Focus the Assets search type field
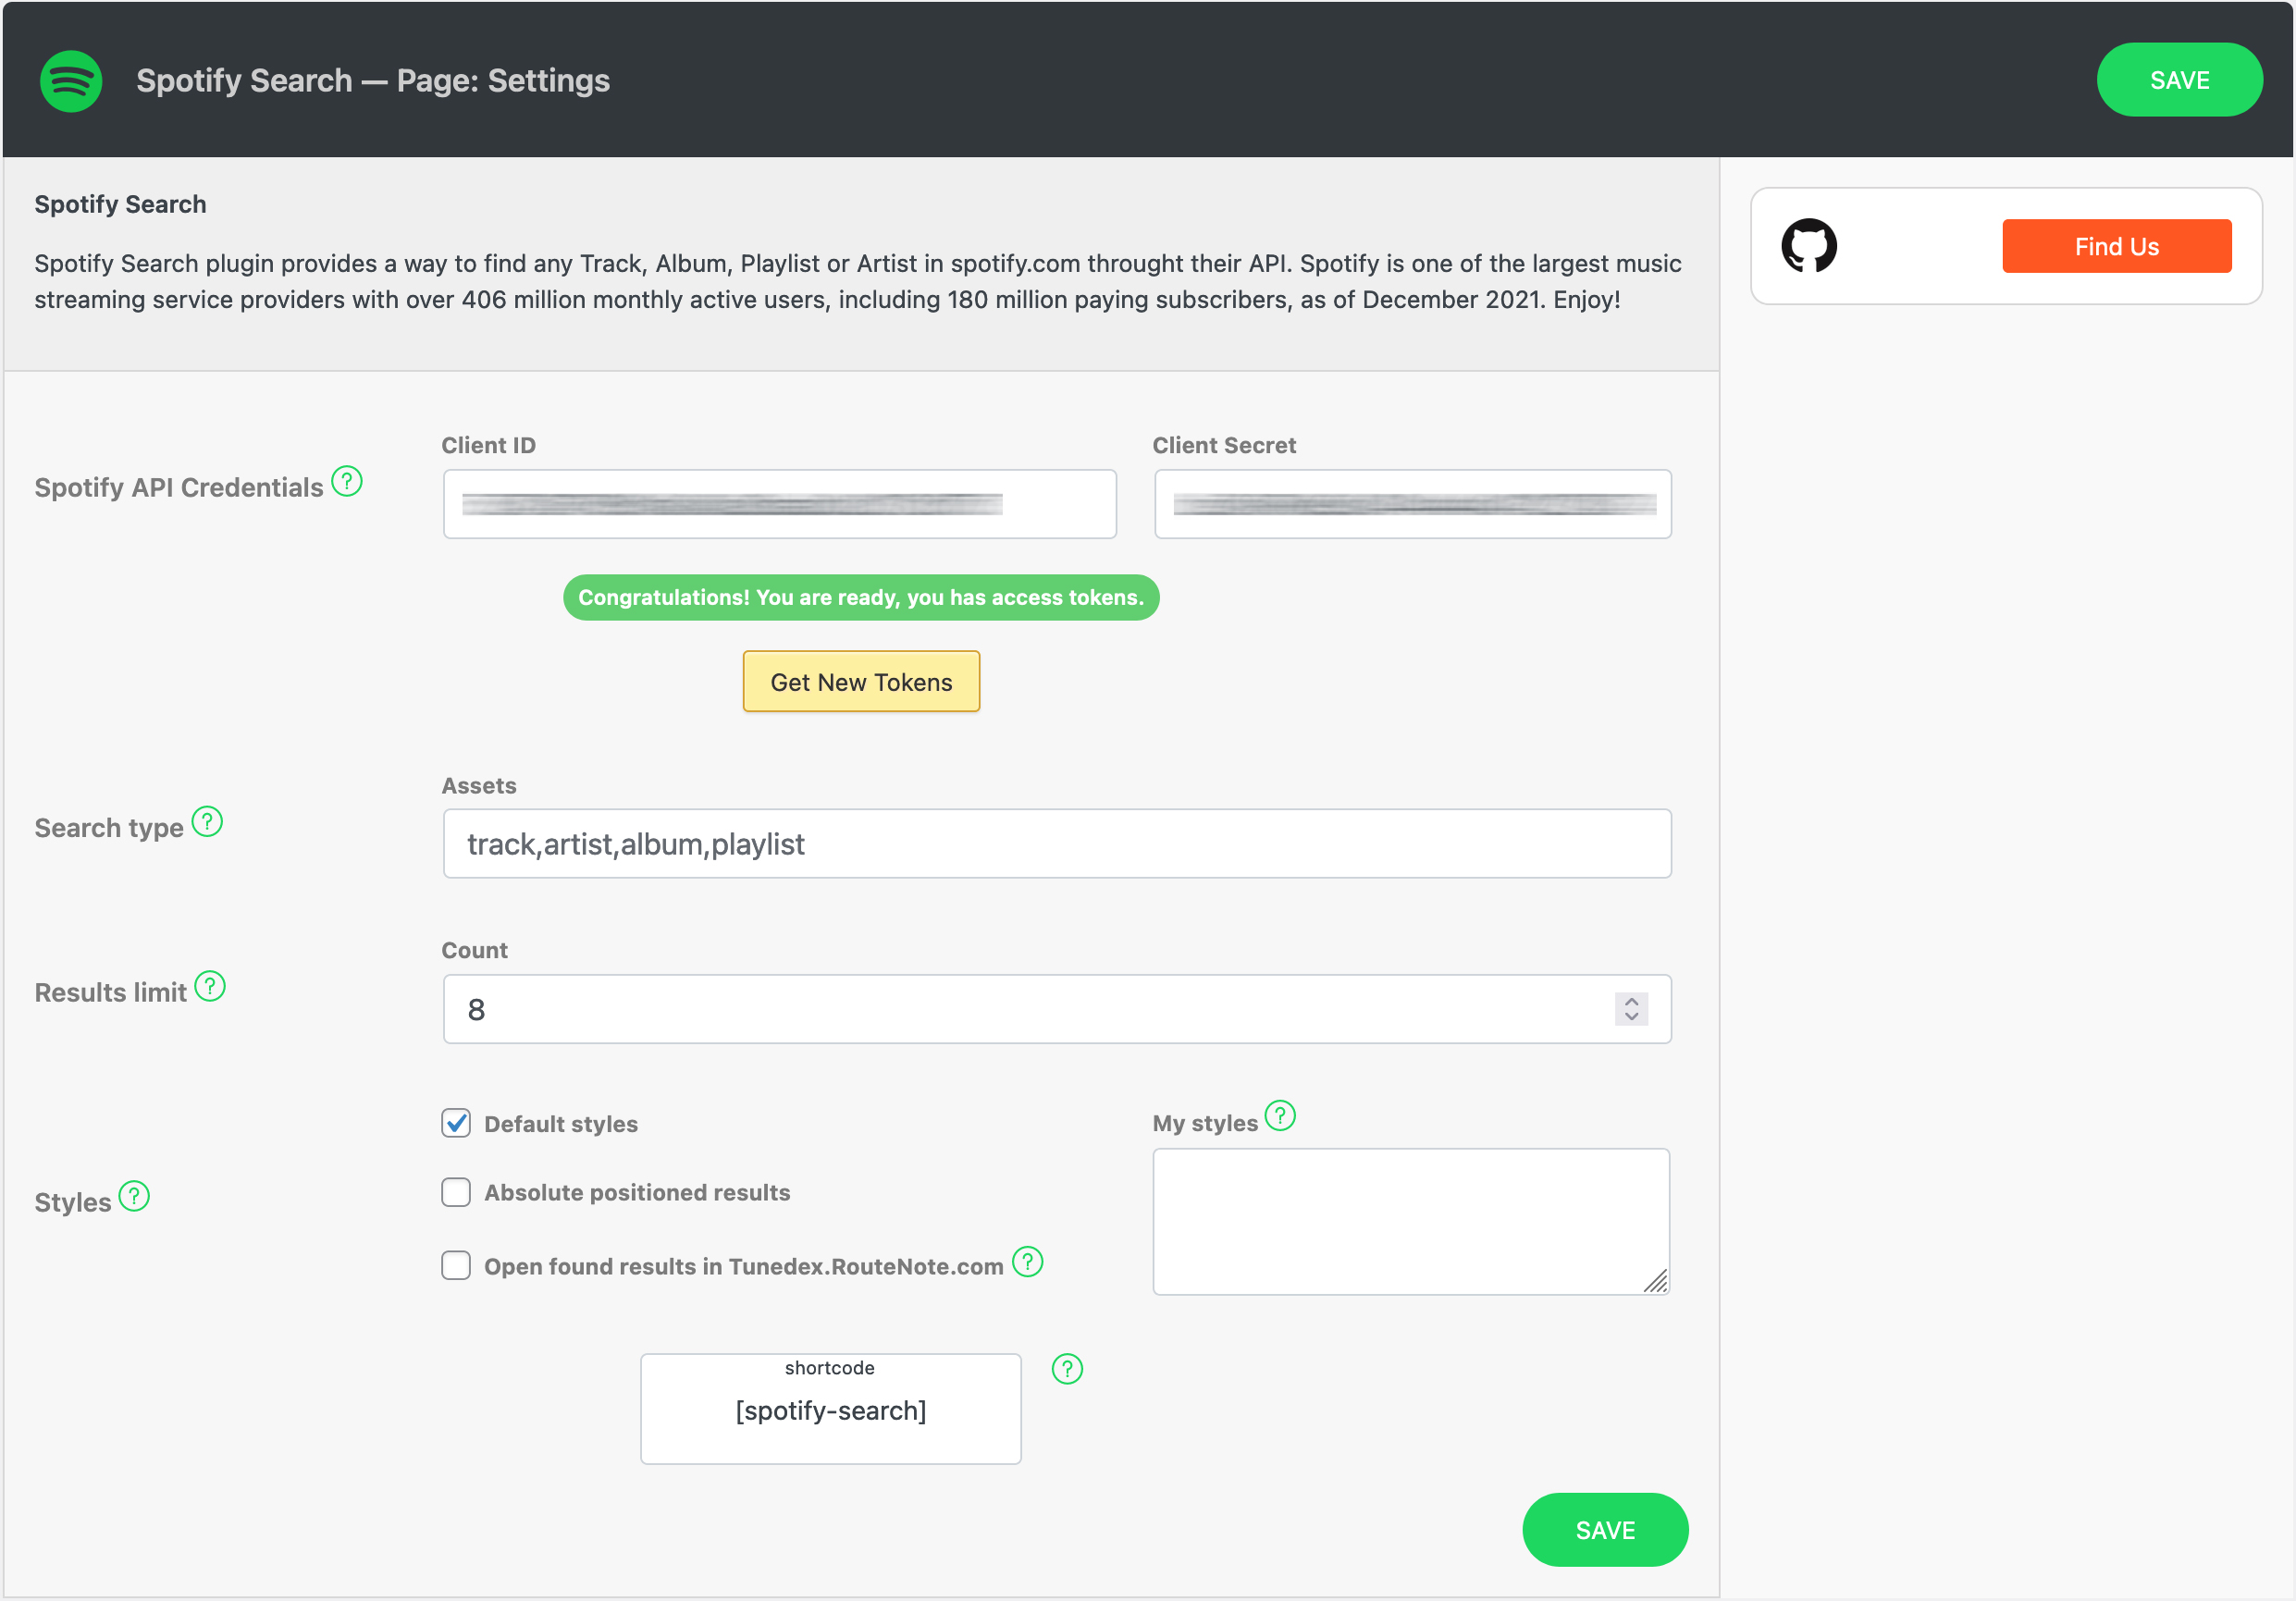Image resolution: width=2296 pixels, height=1601 pixels. coord(1056,844)
